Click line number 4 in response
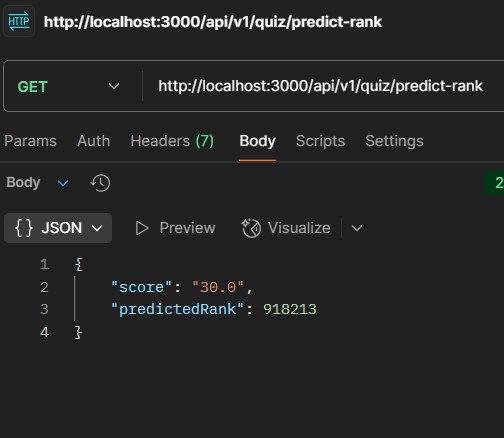Image resolution: width=504 pixels, height=438 pixels. 44,332
